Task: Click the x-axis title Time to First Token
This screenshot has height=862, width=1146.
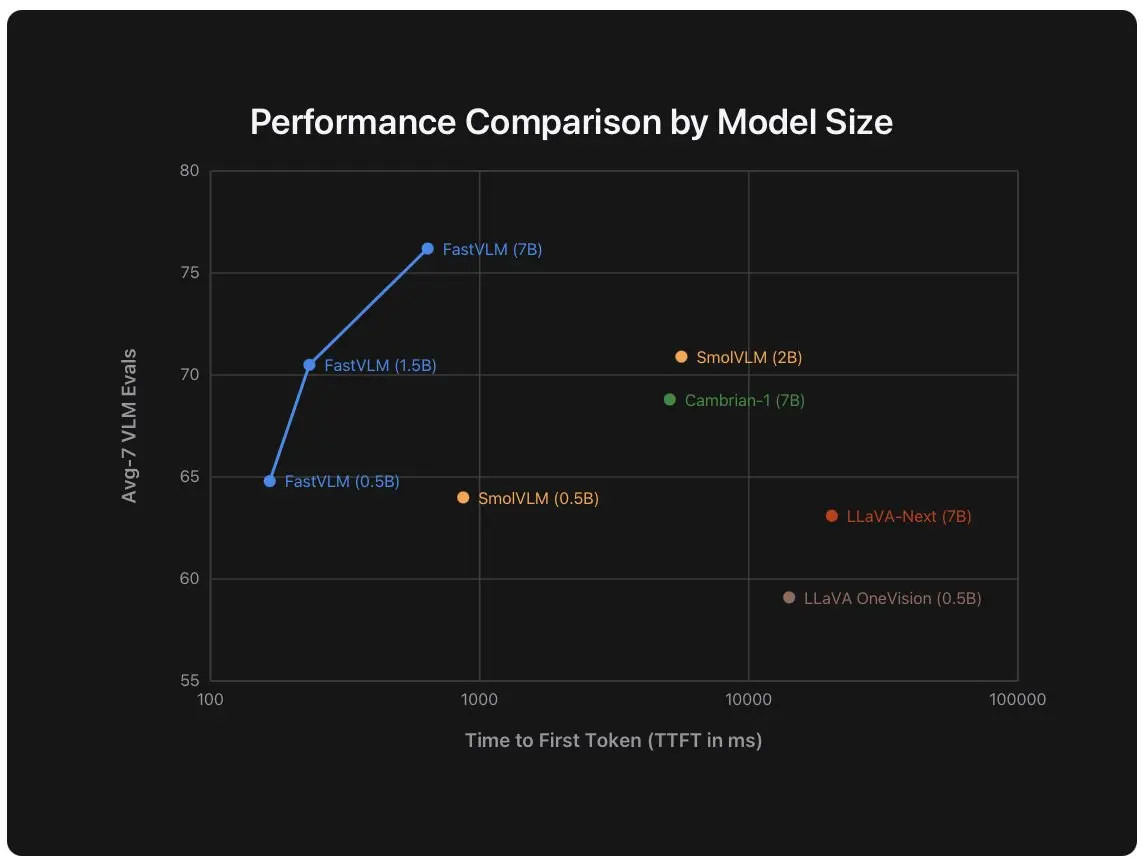Action: click(x=614, y=741)
